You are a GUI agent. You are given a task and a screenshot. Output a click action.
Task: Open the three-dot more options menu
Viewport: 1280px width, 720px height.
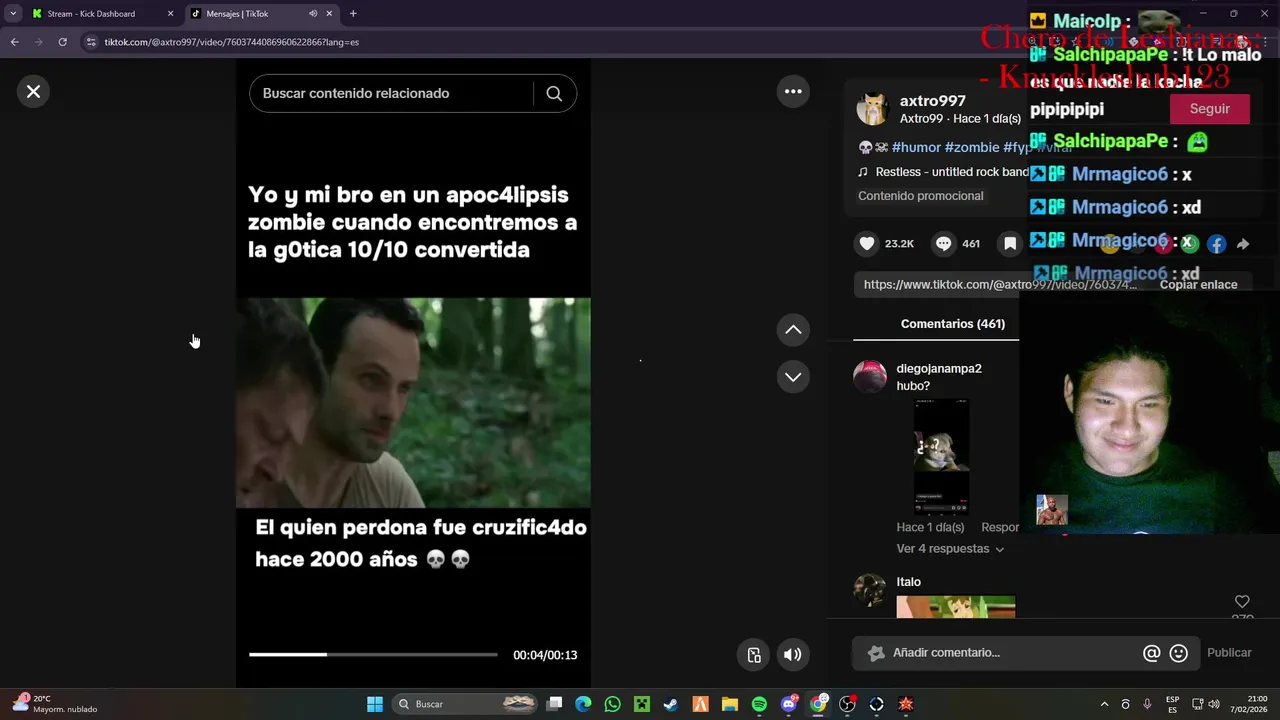(x=793, y=91)
